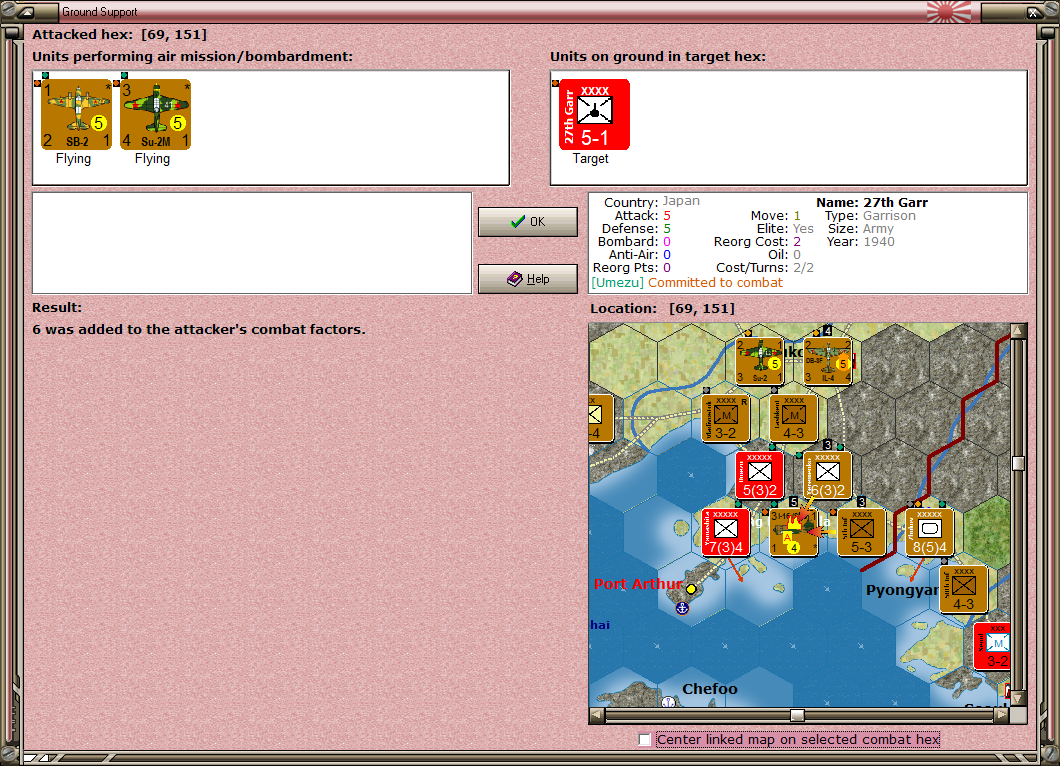The width and height of the screenshot is (1060, 766).
Task: Select the SB-2 bomber counter
Action: point(75,113)
